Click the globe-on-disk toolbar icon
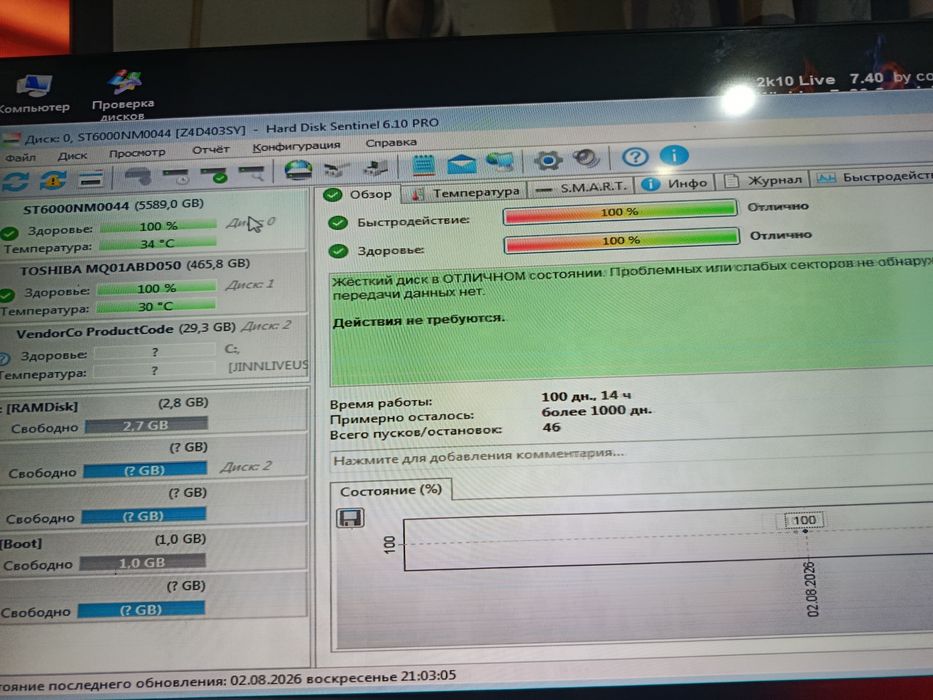This screenshot has height=700, width=933. [298, 170]
